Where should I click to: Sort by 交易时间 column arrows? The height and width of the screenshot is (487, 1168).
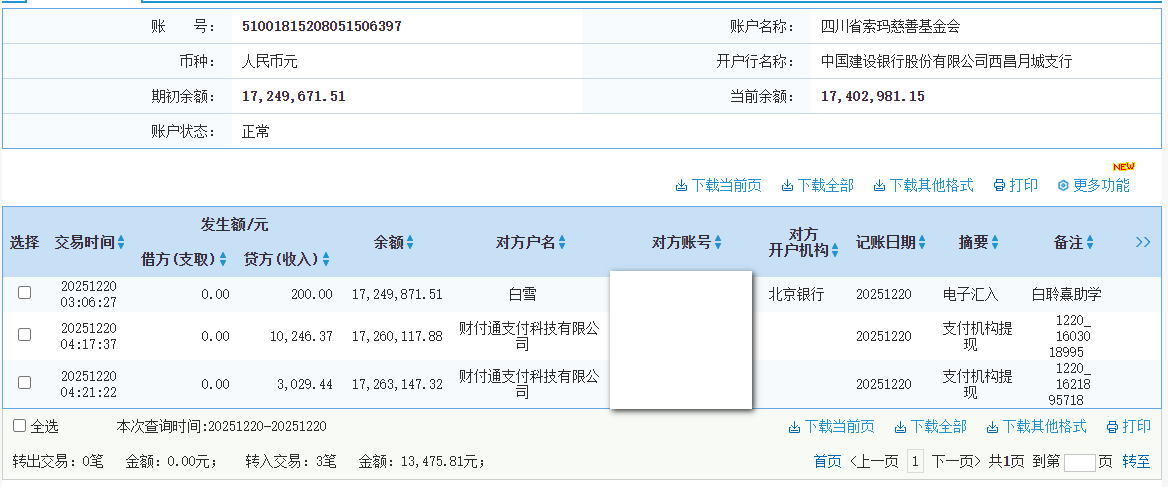coord(121,242)
